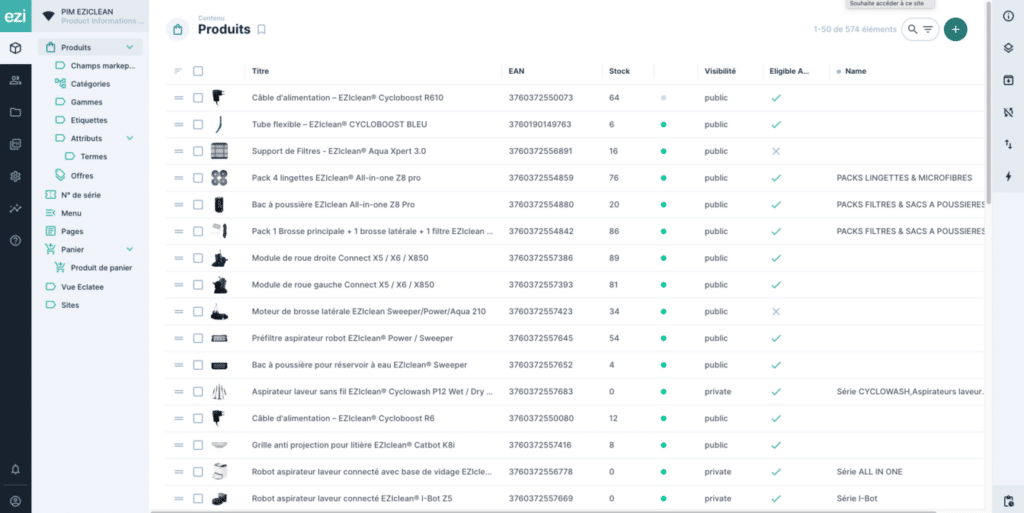Screen dimensions: 1024x513
Task: Open the notifications bell icon
Action: pyautogui.click(x=16, y=469)
